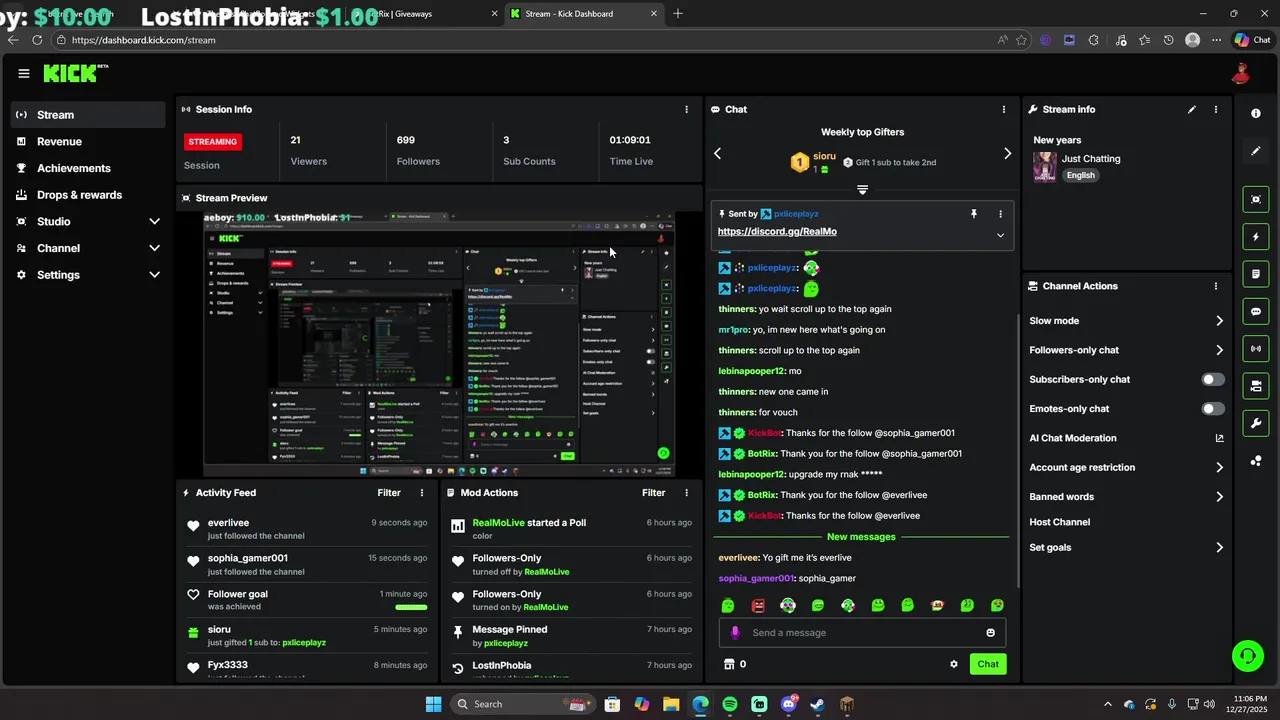Click the wrench icon in right rail
1280x720 pixels.
pyautogui.click(x=1256, y=424)
